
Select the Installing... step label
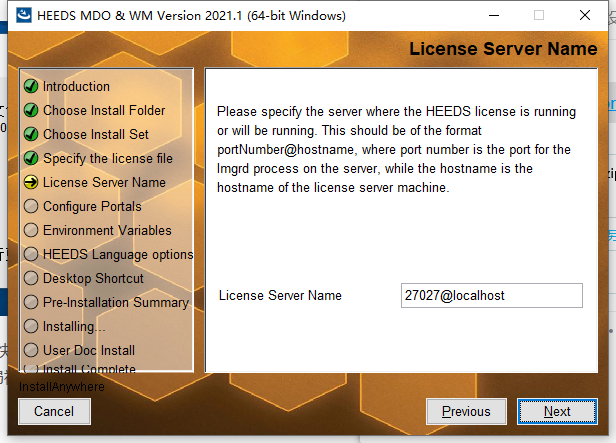pyautogui.click(x=74, y=326)
